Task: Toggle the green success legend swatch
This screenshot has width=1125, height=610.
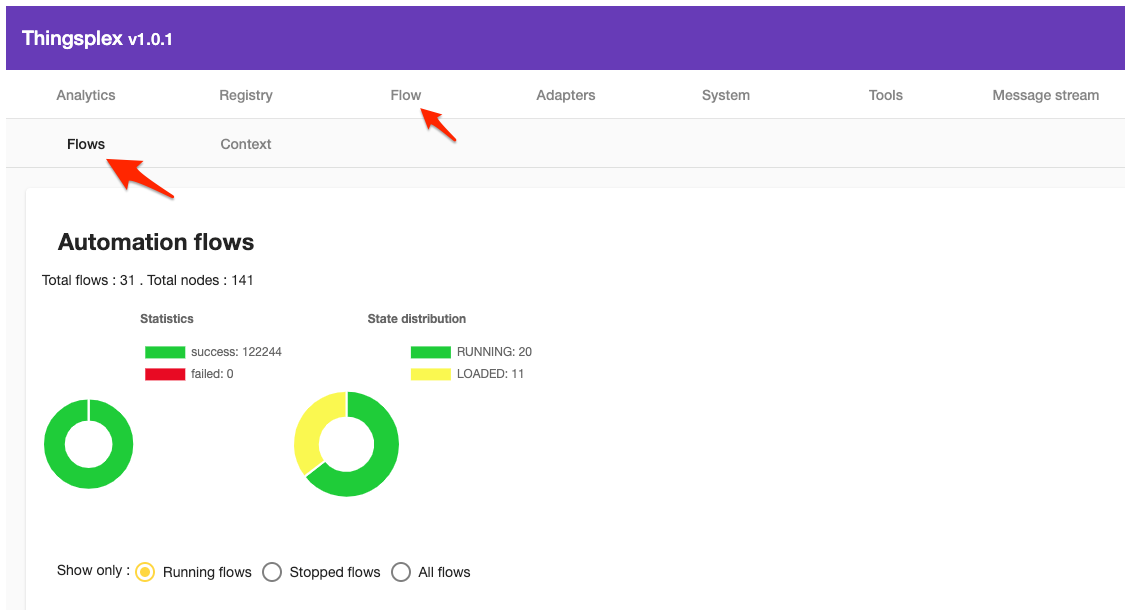Action: pyautogui.click(x=165, y=352)
